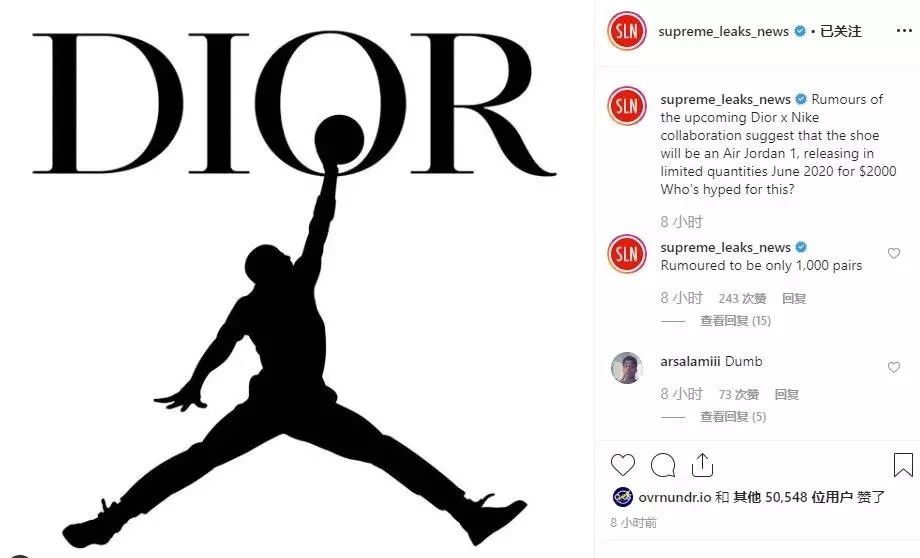Like the 'Rumoured to be only 1,000 pairs' comment

tap(894, 253)
